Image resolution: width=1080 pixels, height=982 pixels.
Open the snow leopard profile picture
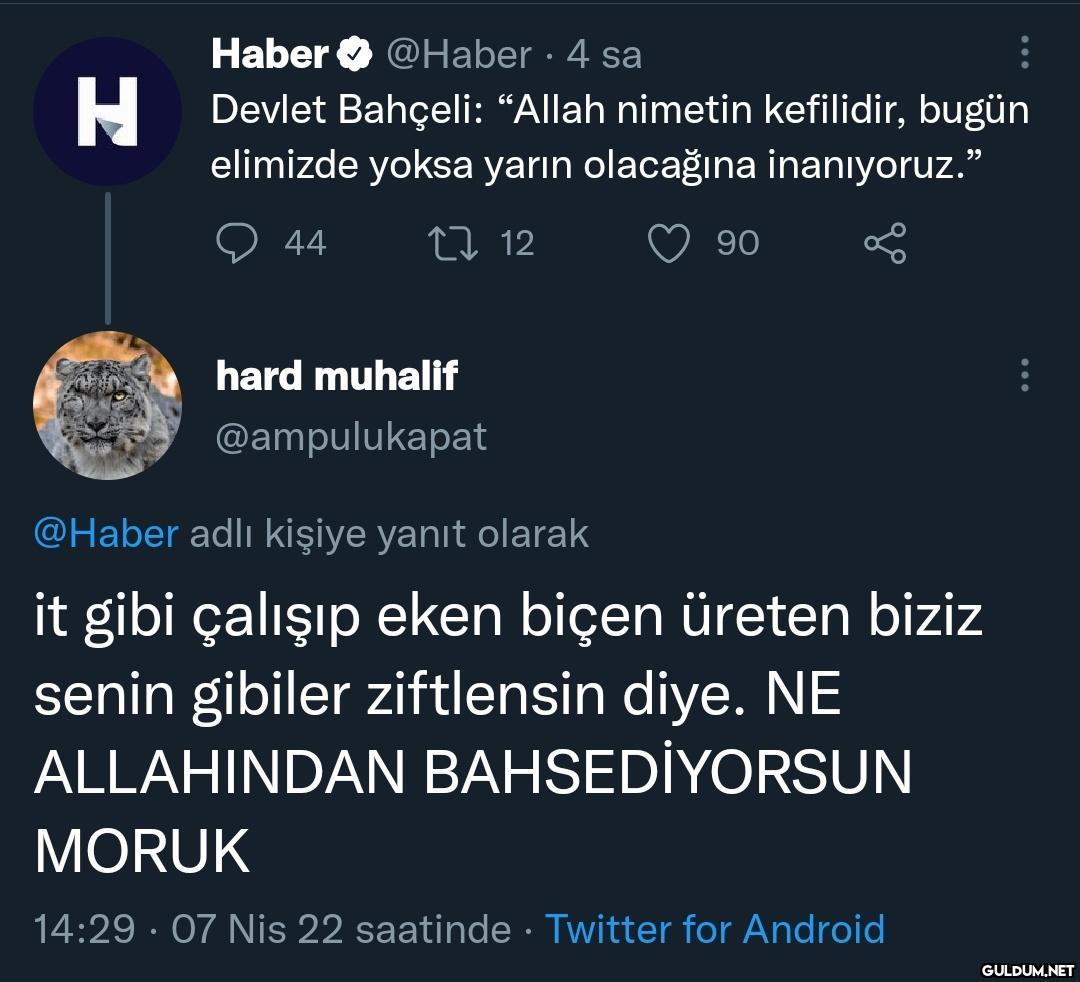coord(107,406)
